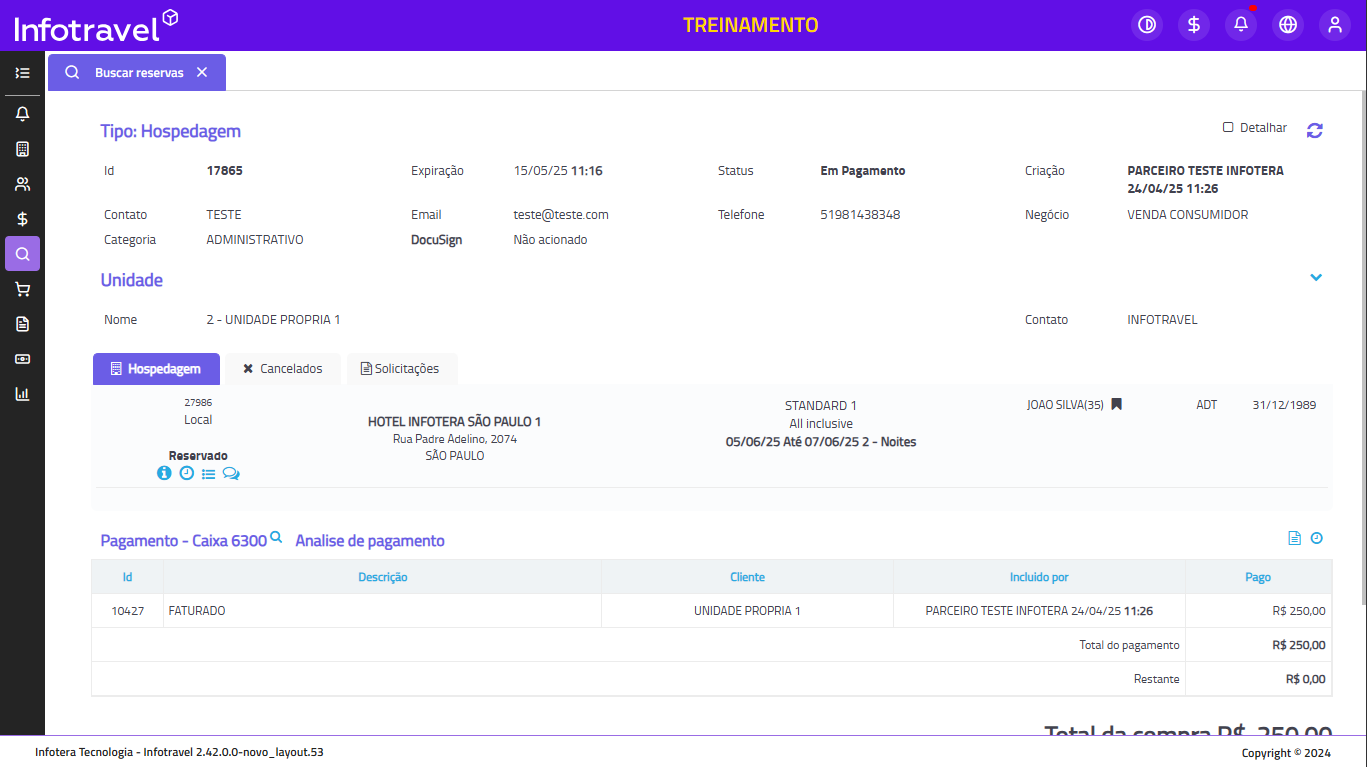1367x767 pixels.
Task: Open the Solicitações tab
Action: point(400,369)
